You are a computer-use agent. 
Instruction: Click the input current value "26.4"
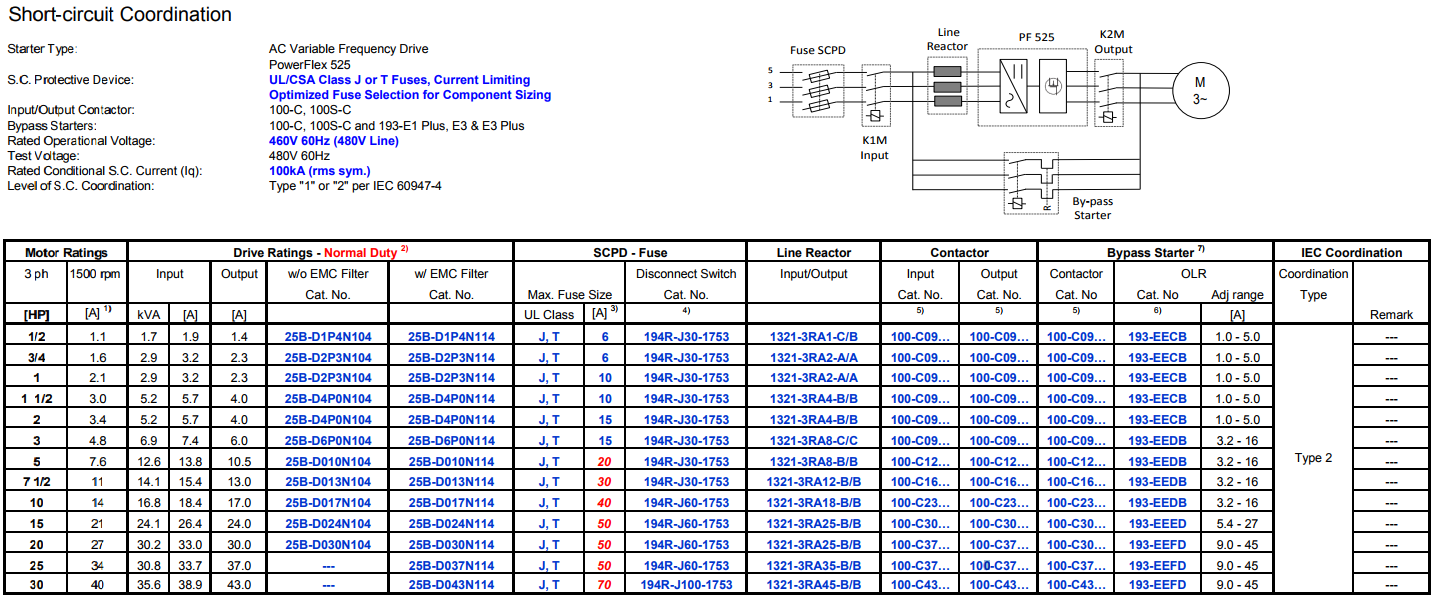tap(189, 524)
